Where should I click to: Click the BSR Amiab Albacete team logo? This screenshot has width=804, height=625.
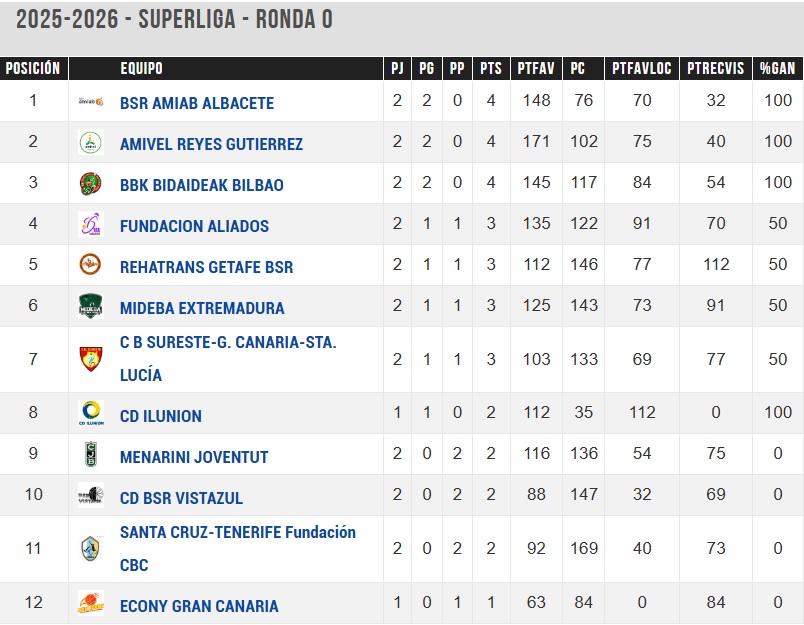tap(91, 102)
